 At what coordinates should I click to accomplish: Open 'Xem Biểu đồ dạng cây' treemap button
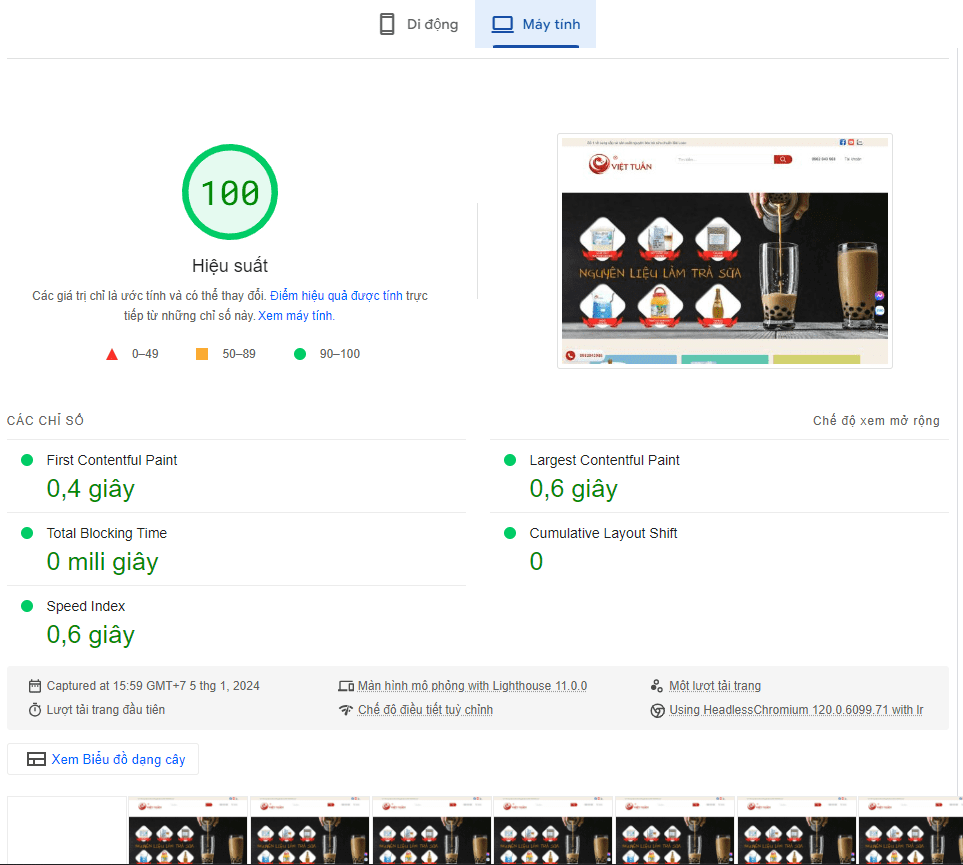click(x=103, y=759)
